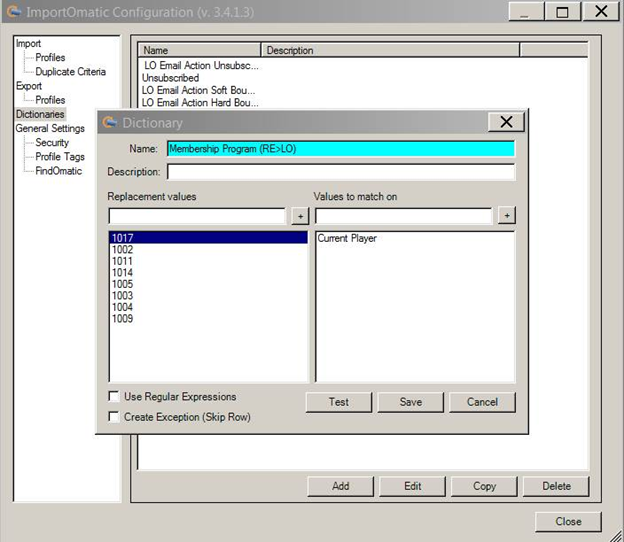Select replacement value 1009
The width and height of the screenshot is (624, 542).
pos(208,319)
